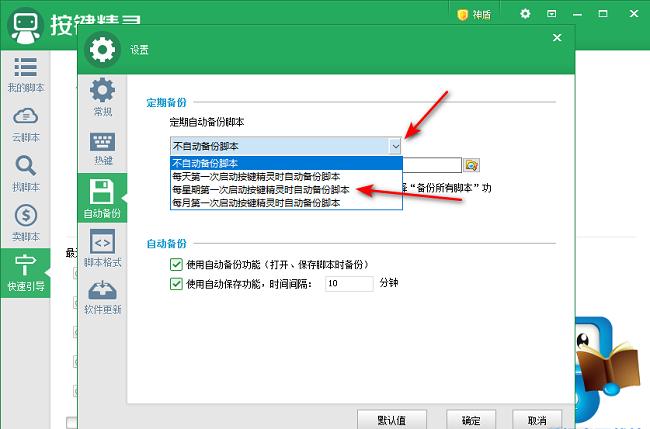This screenshot has width=650, height=429.
Task: Open main window settings gear icon
Action: click(x=526, y=14)
